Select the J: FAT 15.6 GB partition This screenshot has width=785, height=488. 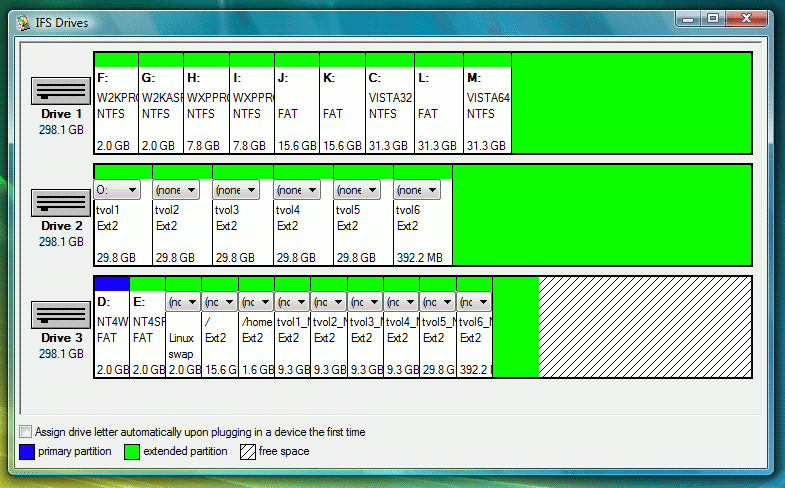click(x=297, y=110)
